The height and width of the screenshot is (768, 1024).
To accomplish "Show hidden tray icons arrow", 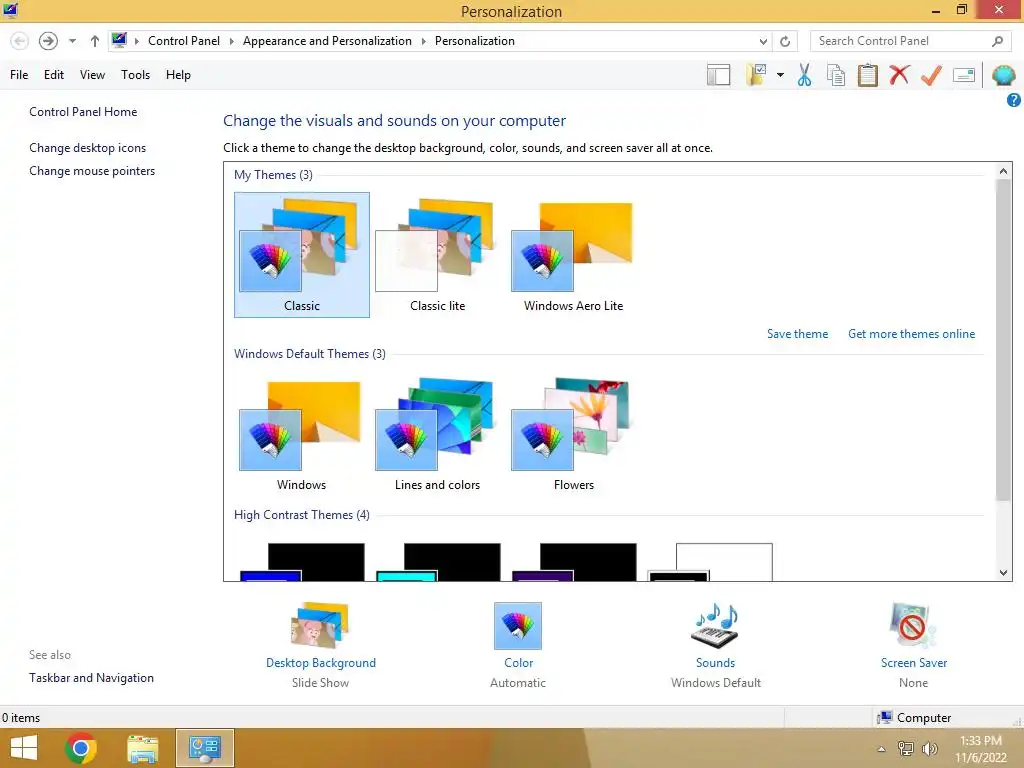I will coord(881,749).
